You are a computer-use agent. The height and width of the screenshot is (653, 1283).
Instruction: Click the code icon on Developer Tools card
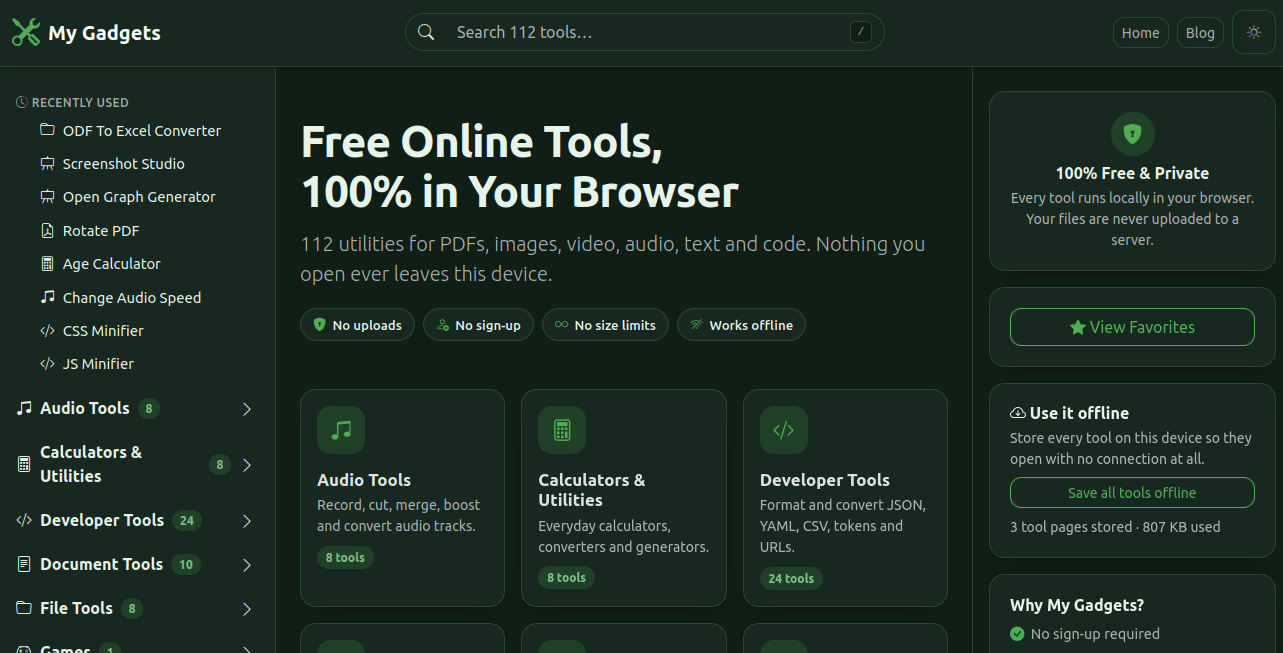click(784, 430)
